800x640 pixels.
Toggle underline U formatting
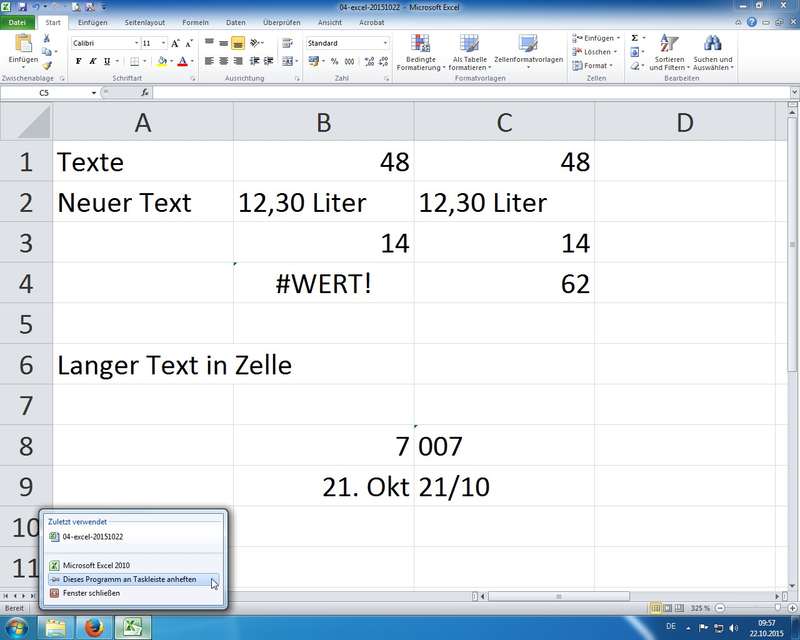click(107, 61)
